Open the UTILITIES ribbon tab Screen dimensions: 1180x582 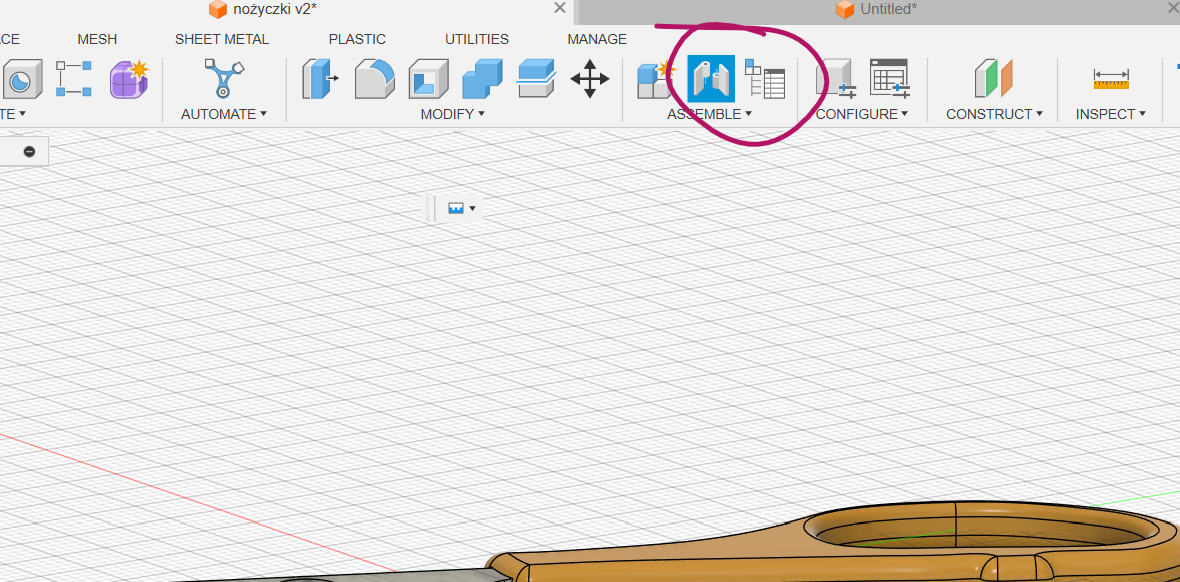tap(477, 39)
